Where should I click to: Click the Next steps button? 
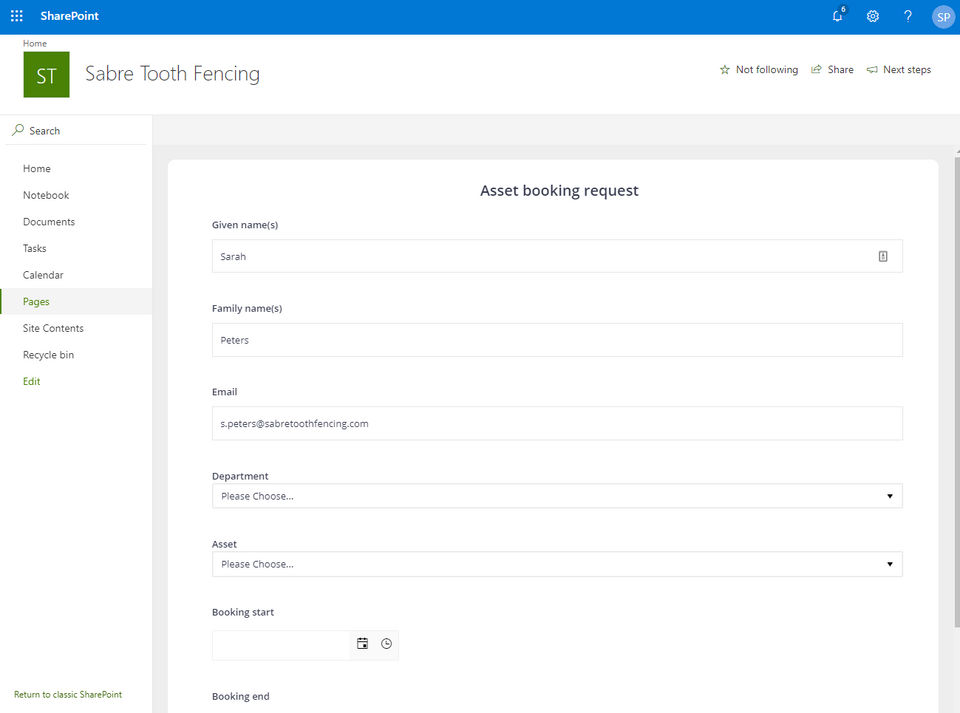tap(898, 70)
